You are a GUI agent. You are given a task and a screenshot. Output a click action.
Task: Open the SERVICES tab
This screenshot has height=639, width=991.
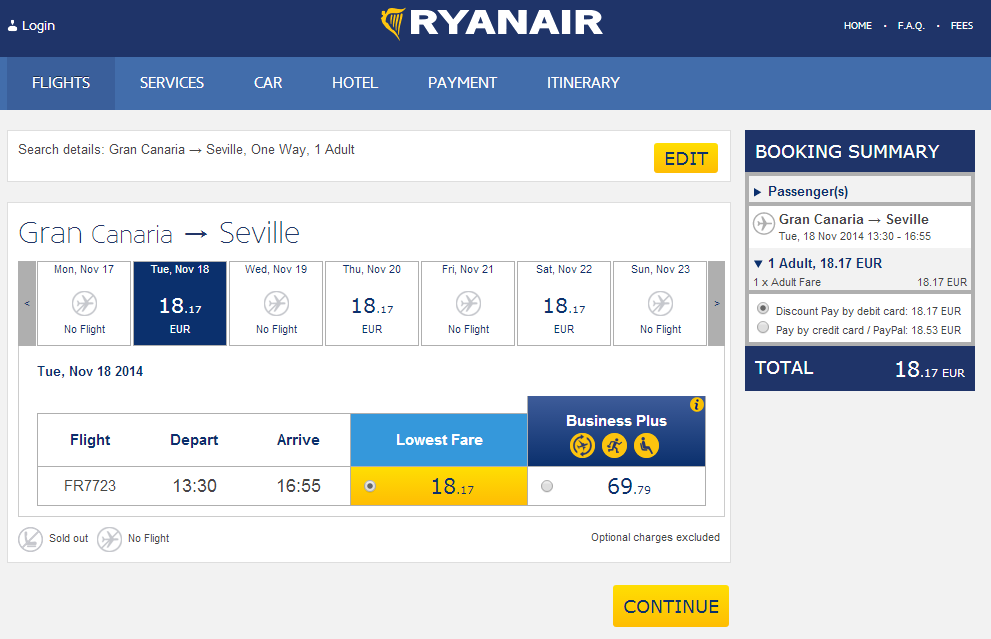click(172, 83)
